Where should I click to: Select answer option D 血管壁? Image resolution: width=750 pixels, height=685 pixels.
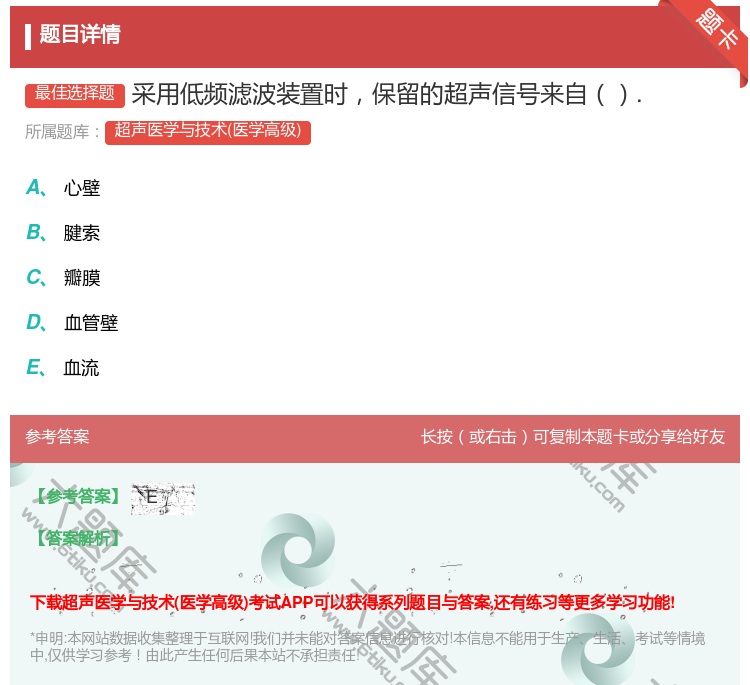(72, 322)
